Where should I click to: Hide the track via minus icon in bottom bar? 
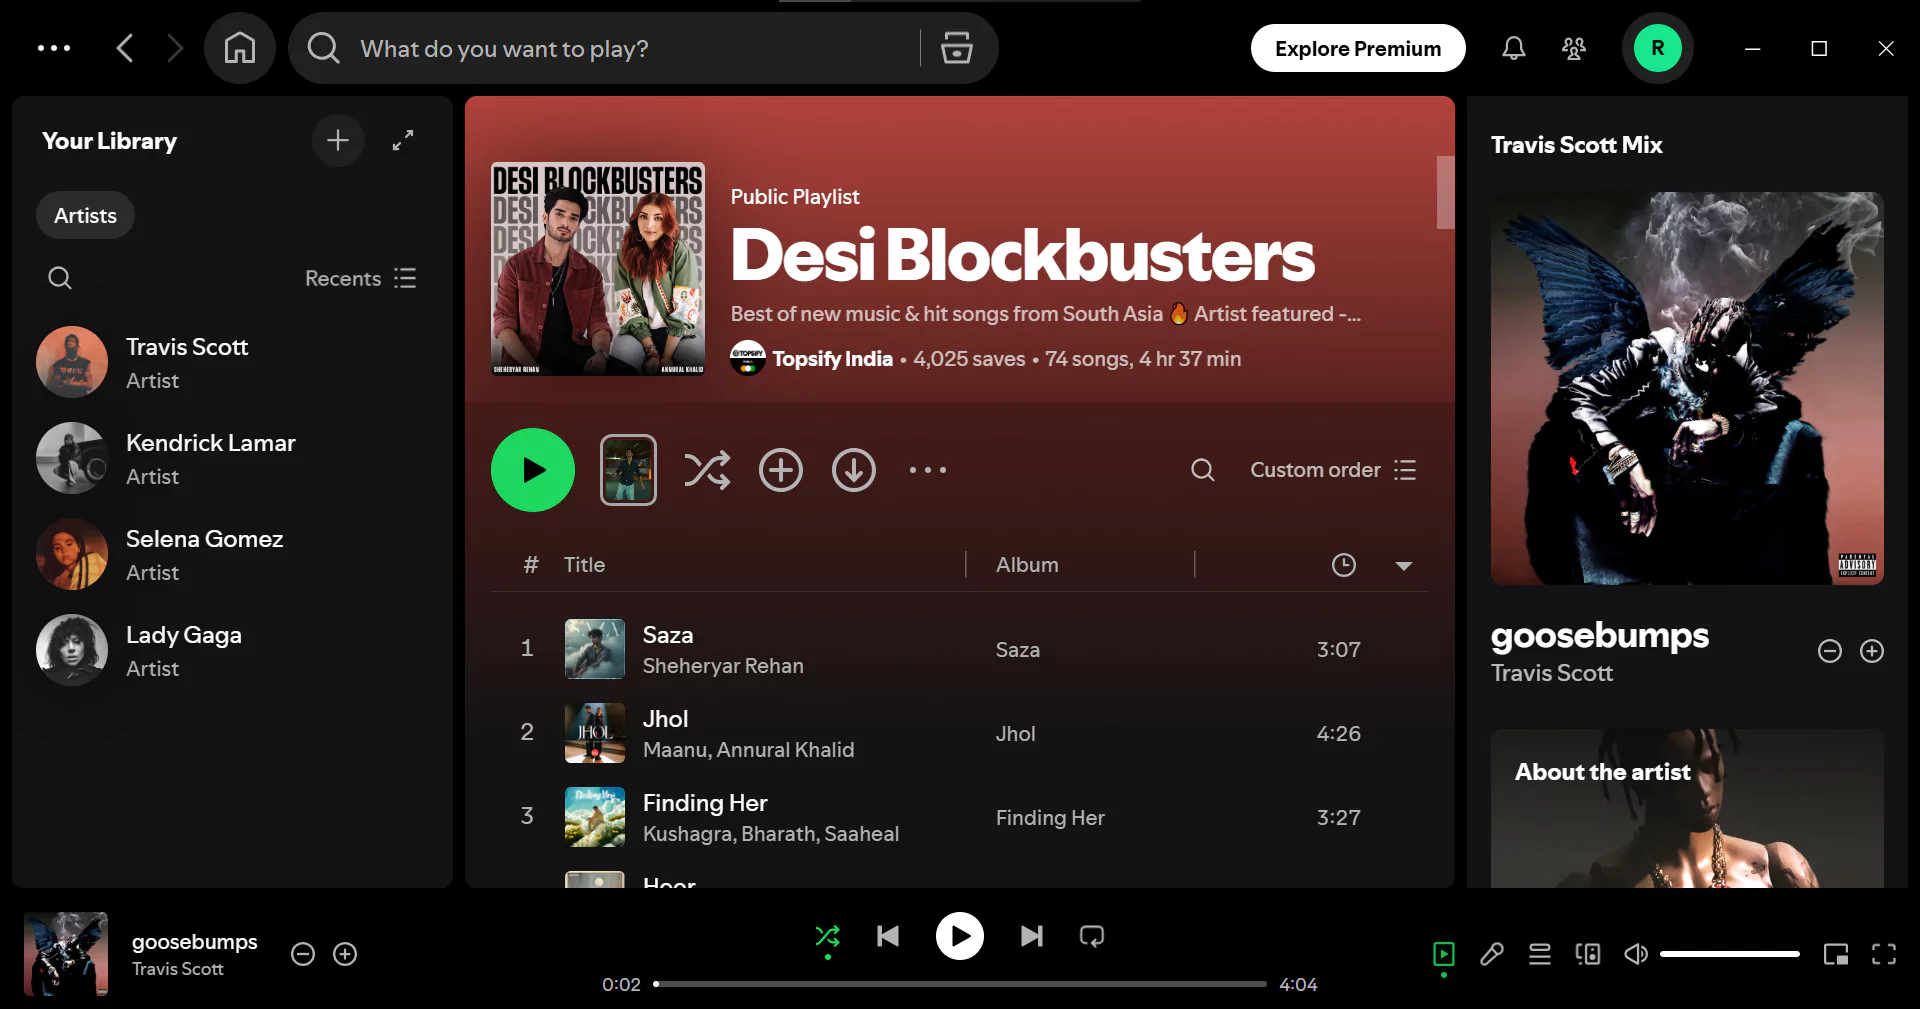[x=303, y=954]
